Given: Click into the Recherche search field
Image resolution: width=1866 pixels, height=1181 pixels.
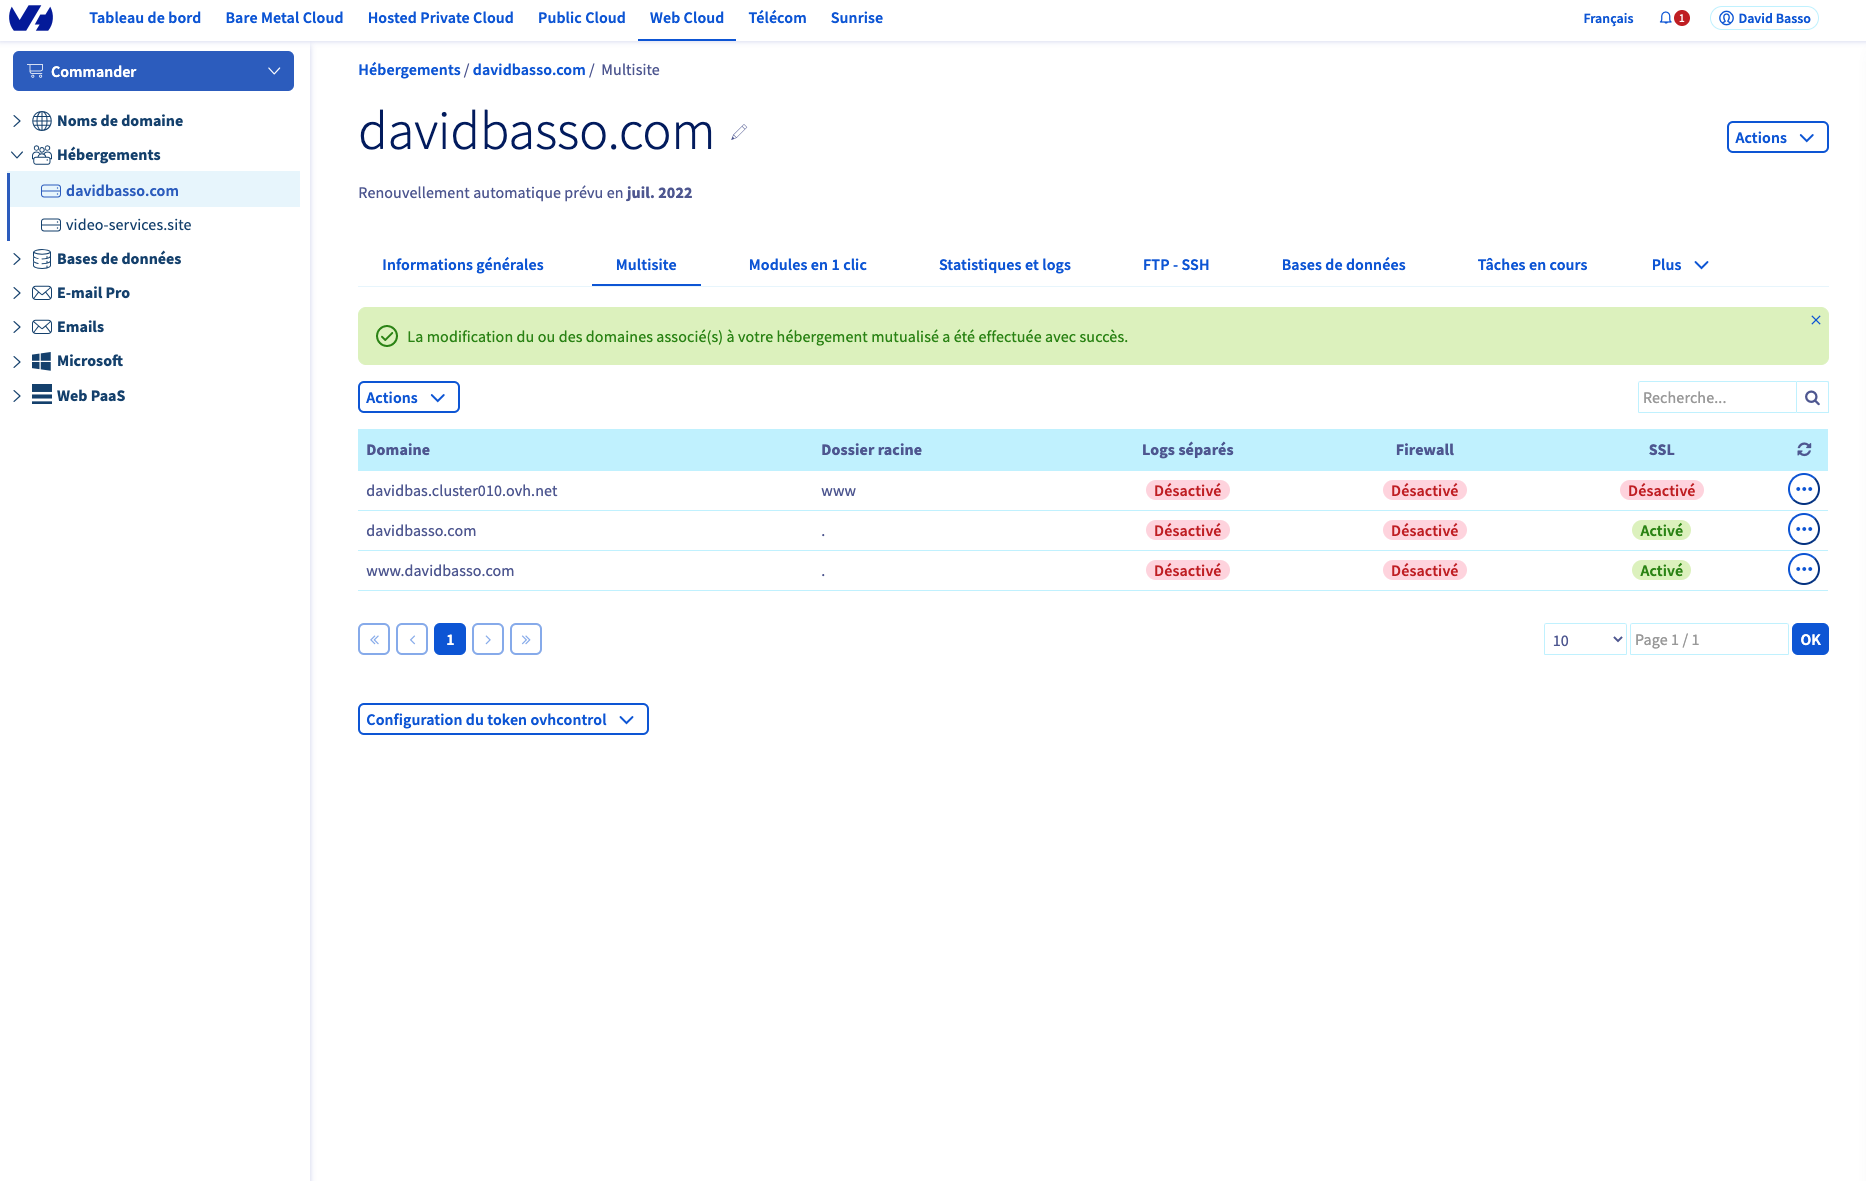Looking at the screenshot, I should pos(1716,398).
